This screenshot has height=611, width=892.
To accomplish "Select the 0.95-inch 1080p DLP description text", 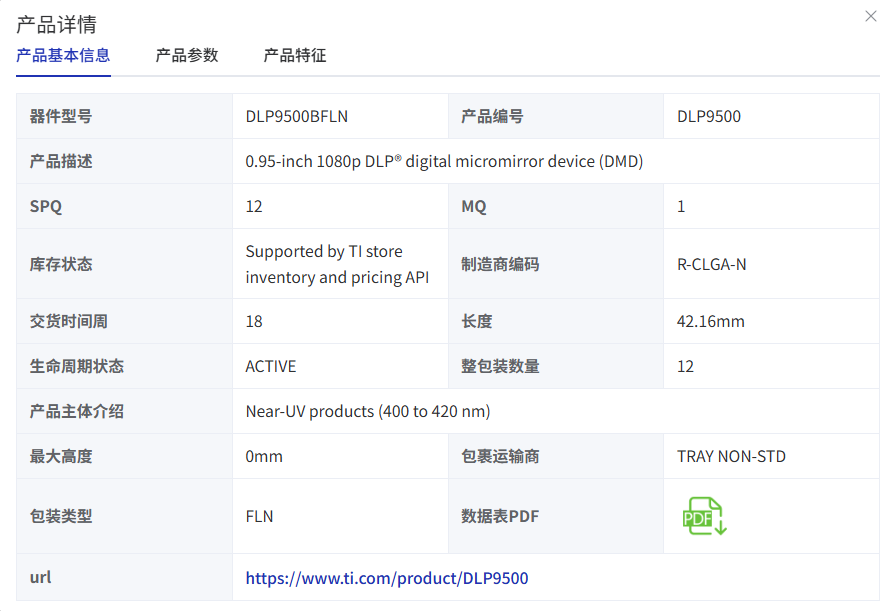I will point(444,162).
